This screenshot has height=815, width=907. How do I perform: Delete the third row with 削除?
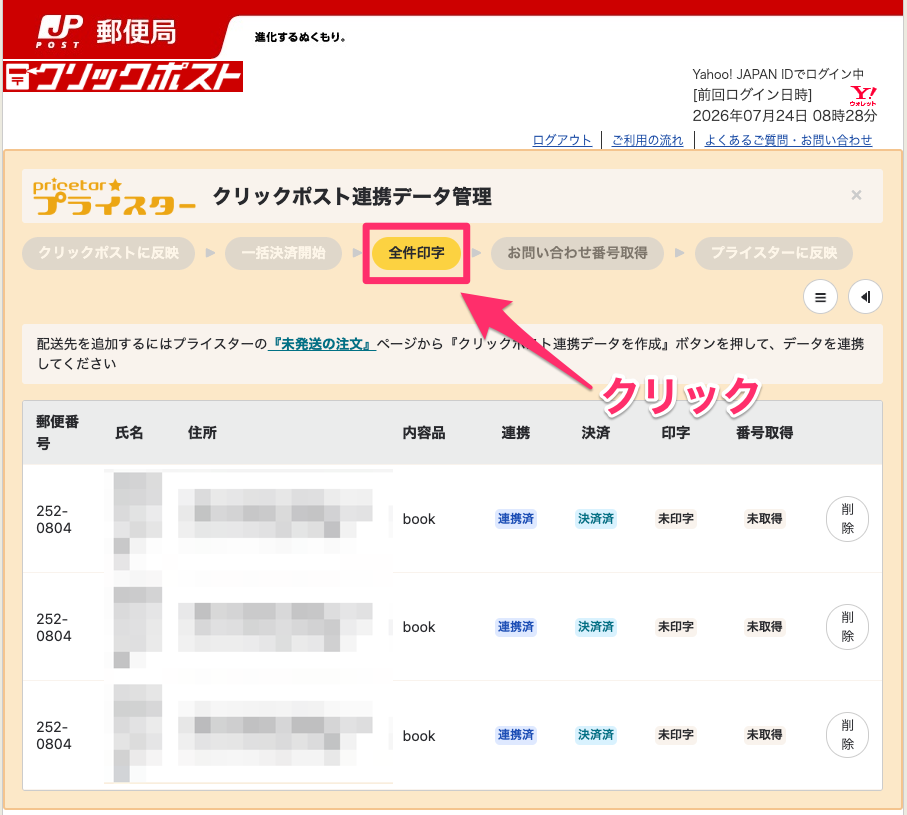(x=847, y=735)
